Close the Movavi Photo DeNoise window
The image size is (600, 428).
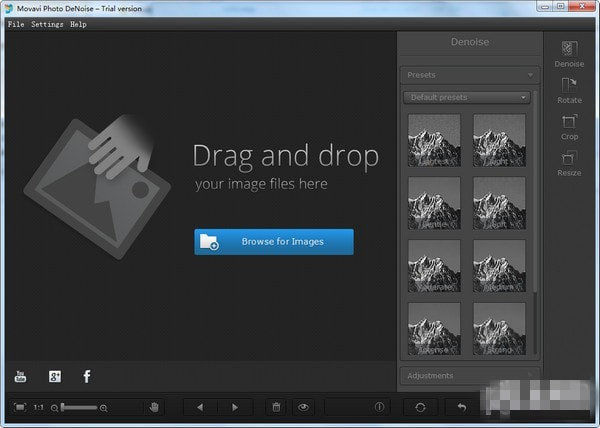582,6
